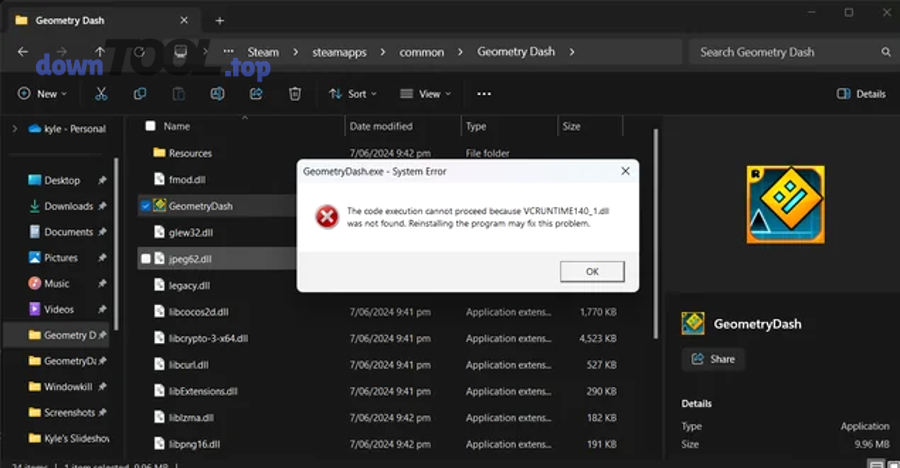Select the libcocos2d.dll file
Image resolution: width=900 pixels, height=468 pixels.
(x=198, y=312)
